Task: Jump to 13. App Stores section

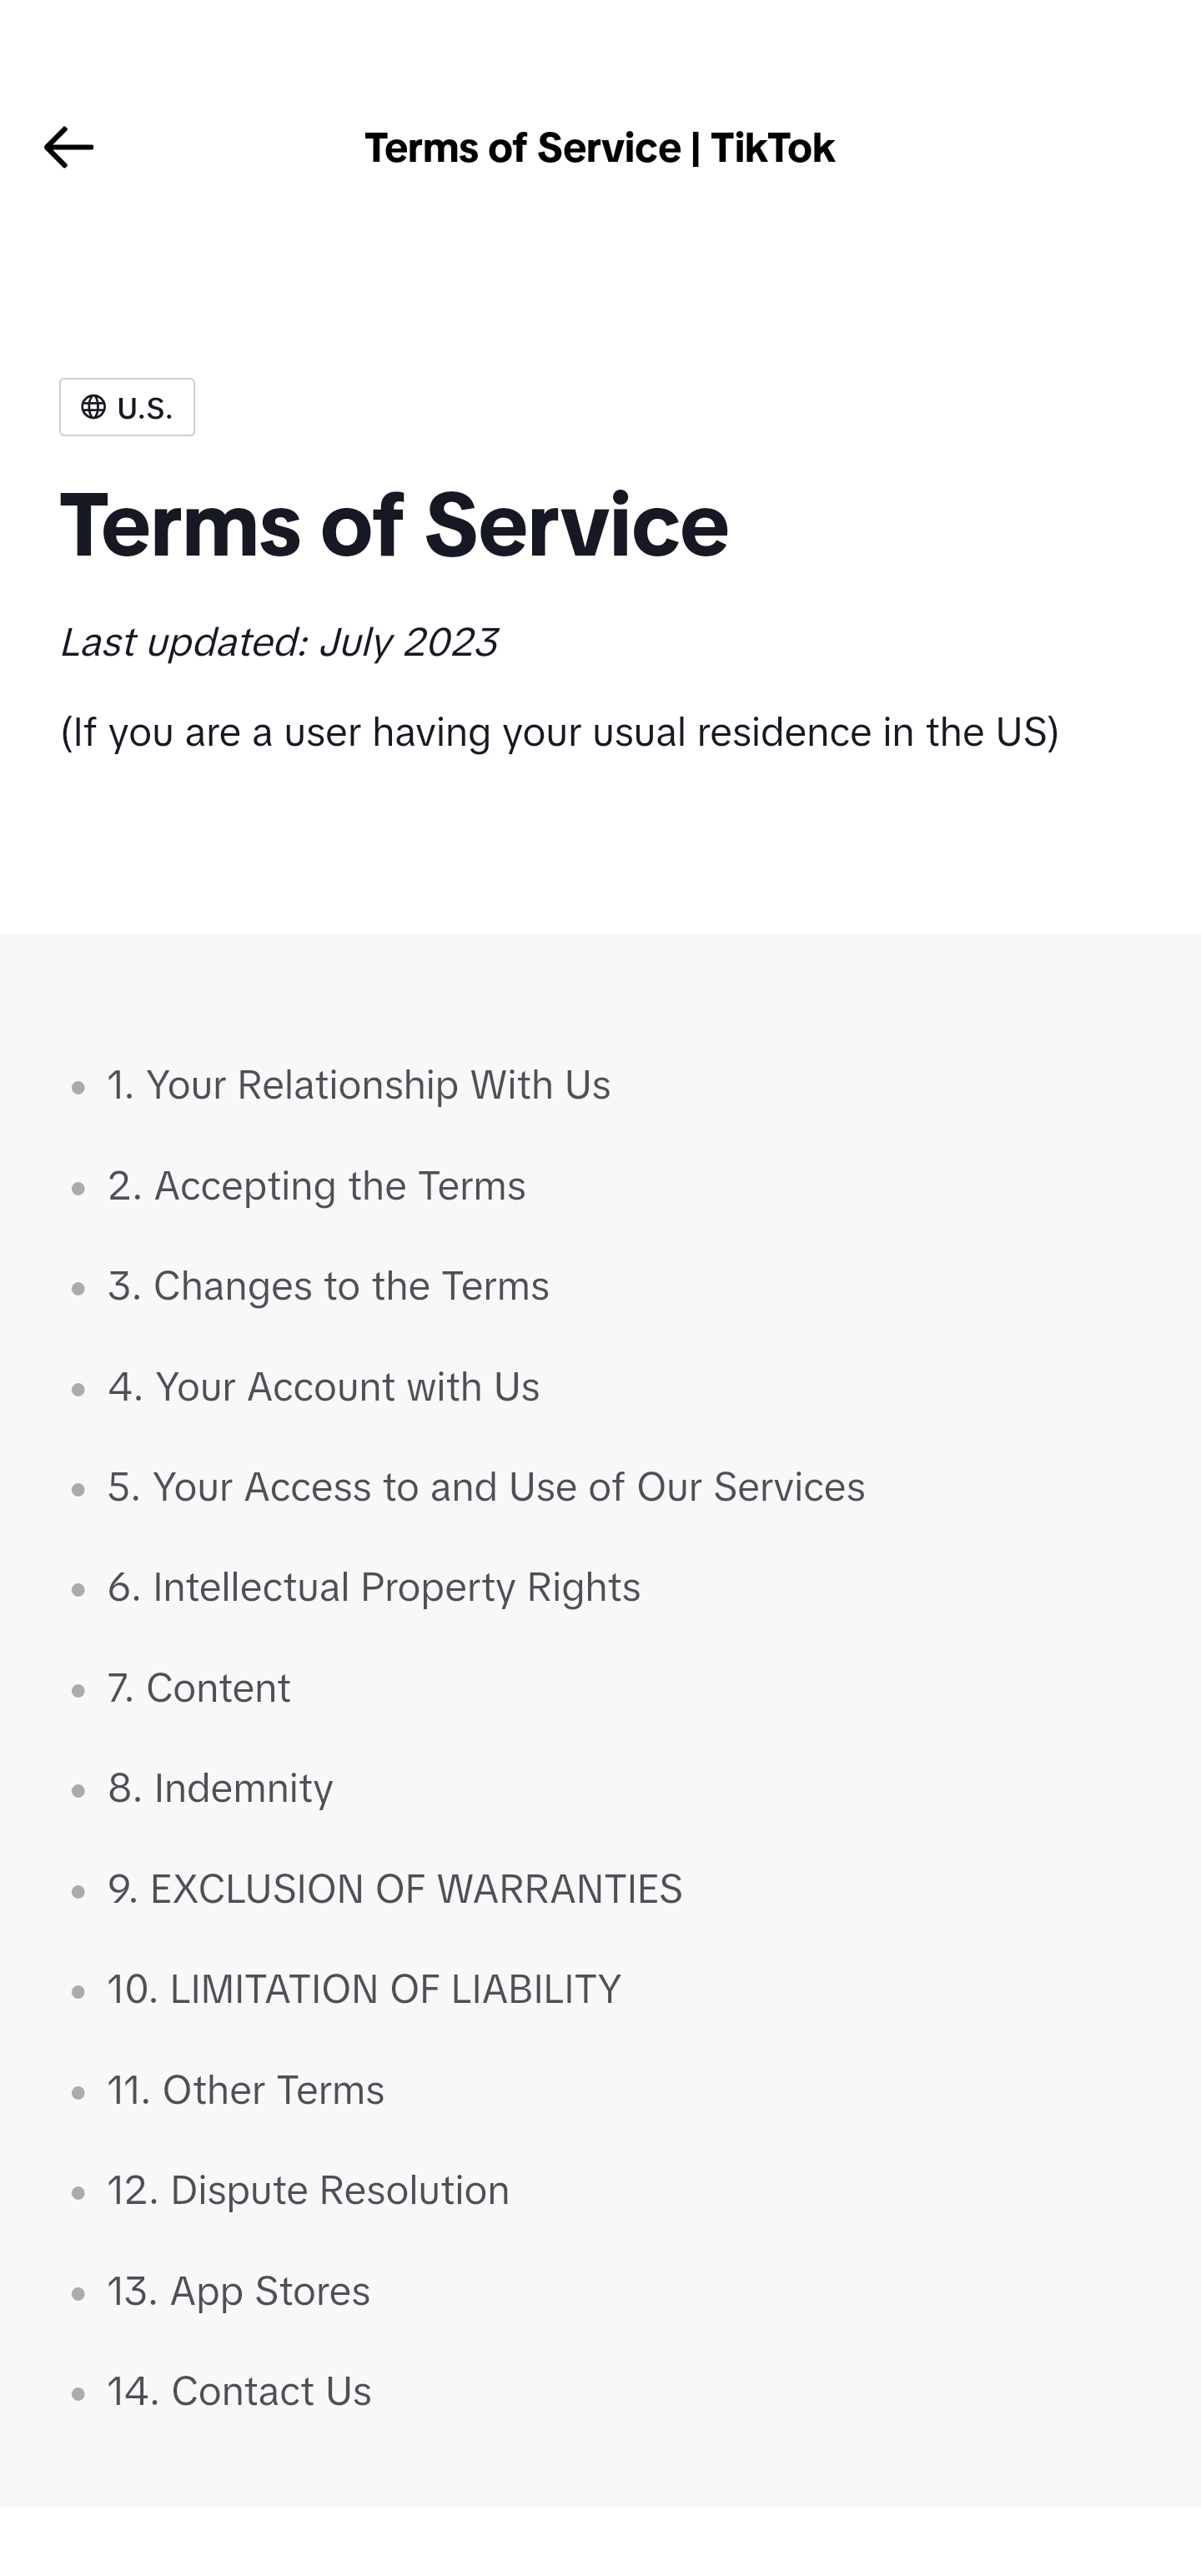Action: pyautogui.click(x=239, y=2291)
